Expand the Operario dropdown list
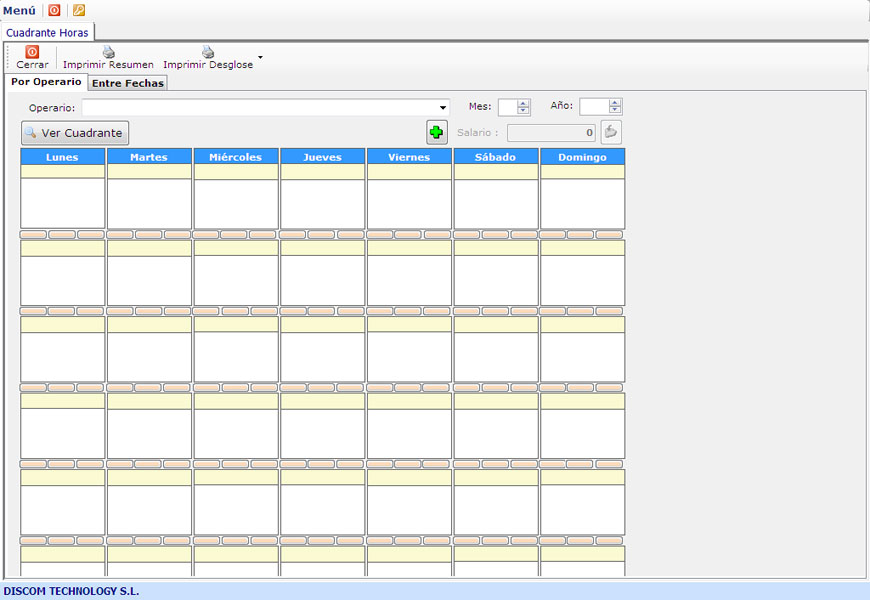The image size is (870, 600). click(443, 108)
